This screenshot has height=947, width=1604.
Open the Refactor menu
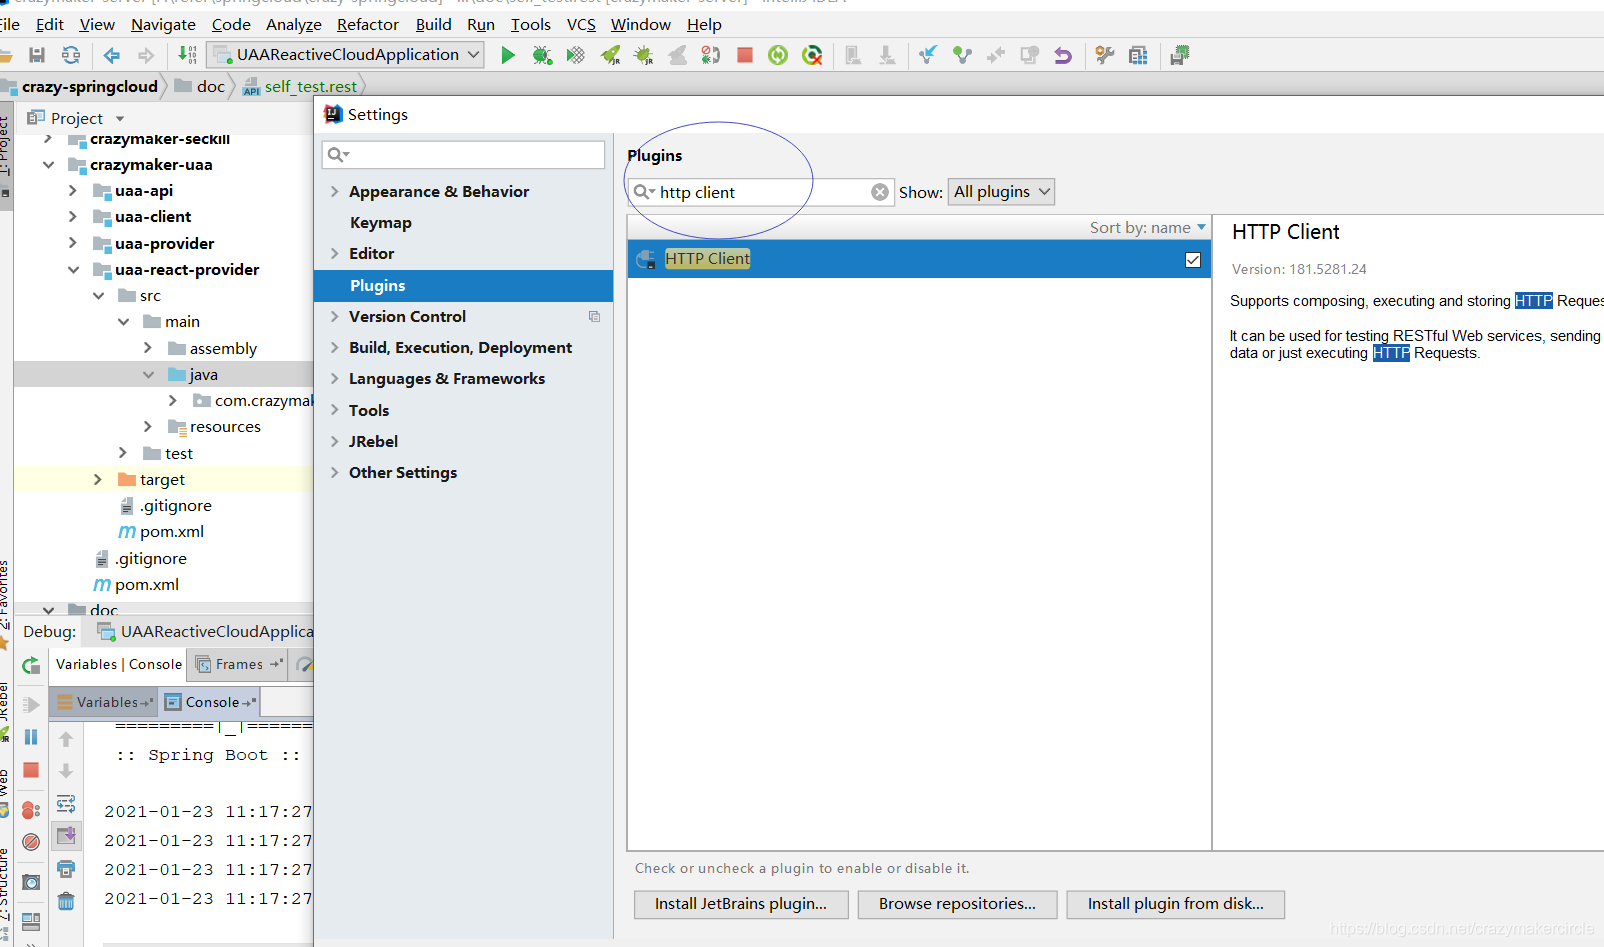[367, 24]
